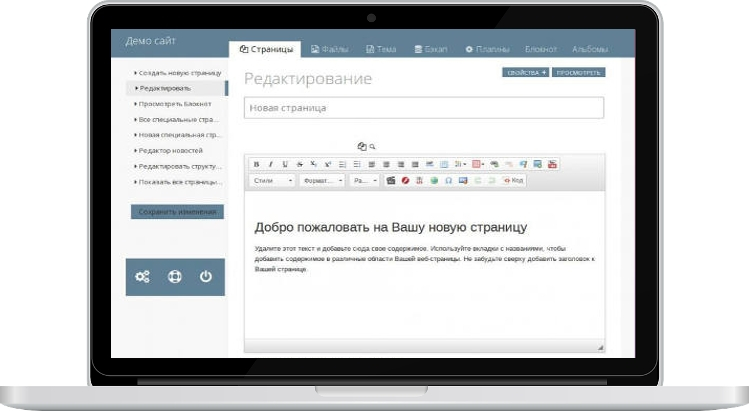The image size is (749, 411).
Task: Click the magnifier icon above the editor
Action: click(372, 147)
